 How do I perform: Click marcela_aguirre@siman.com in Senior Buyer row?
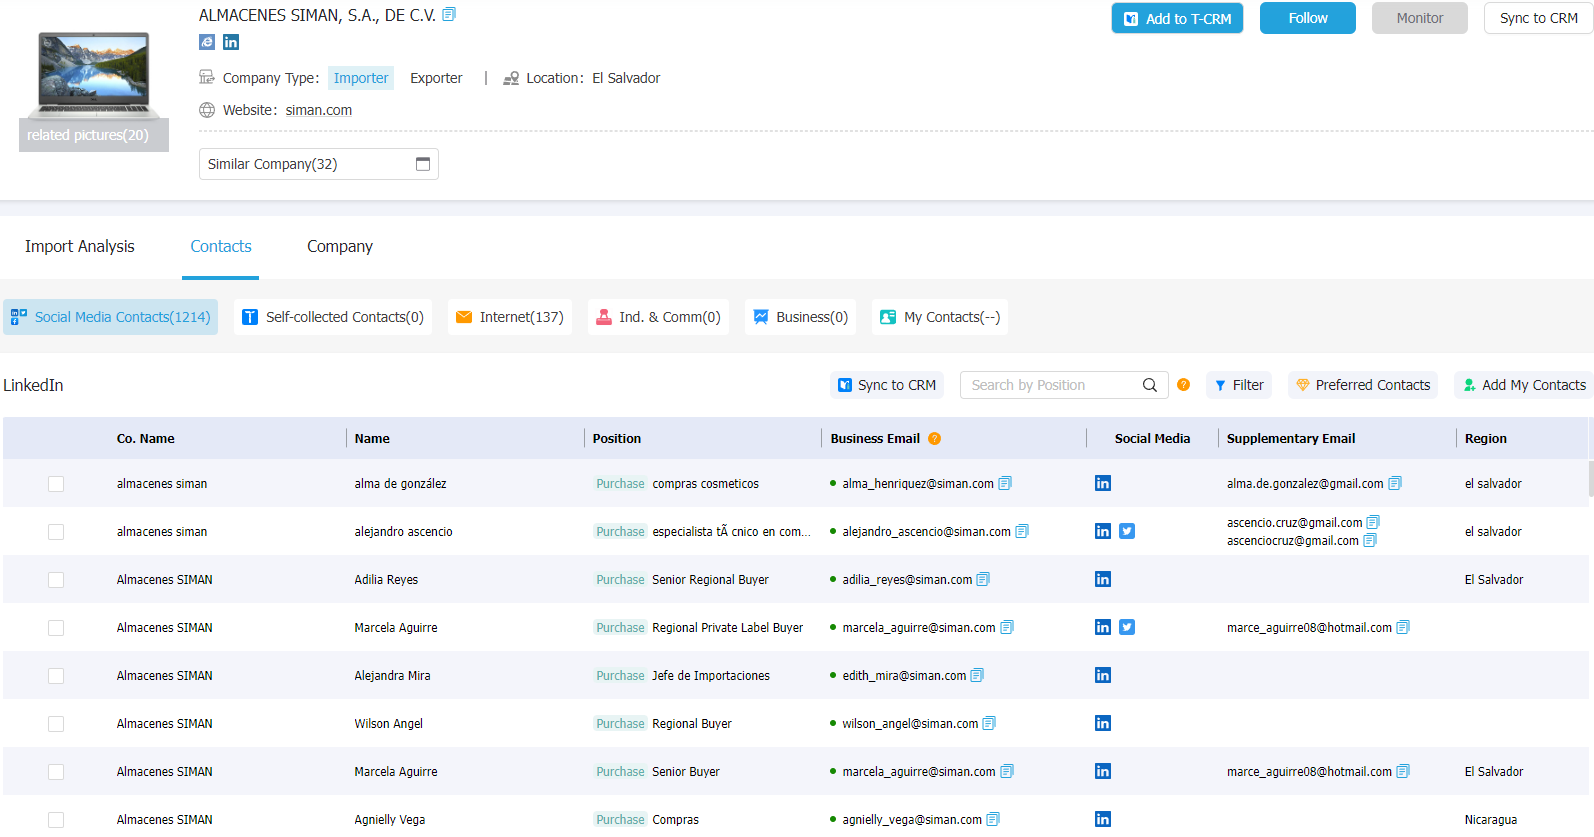pos(919,772)
